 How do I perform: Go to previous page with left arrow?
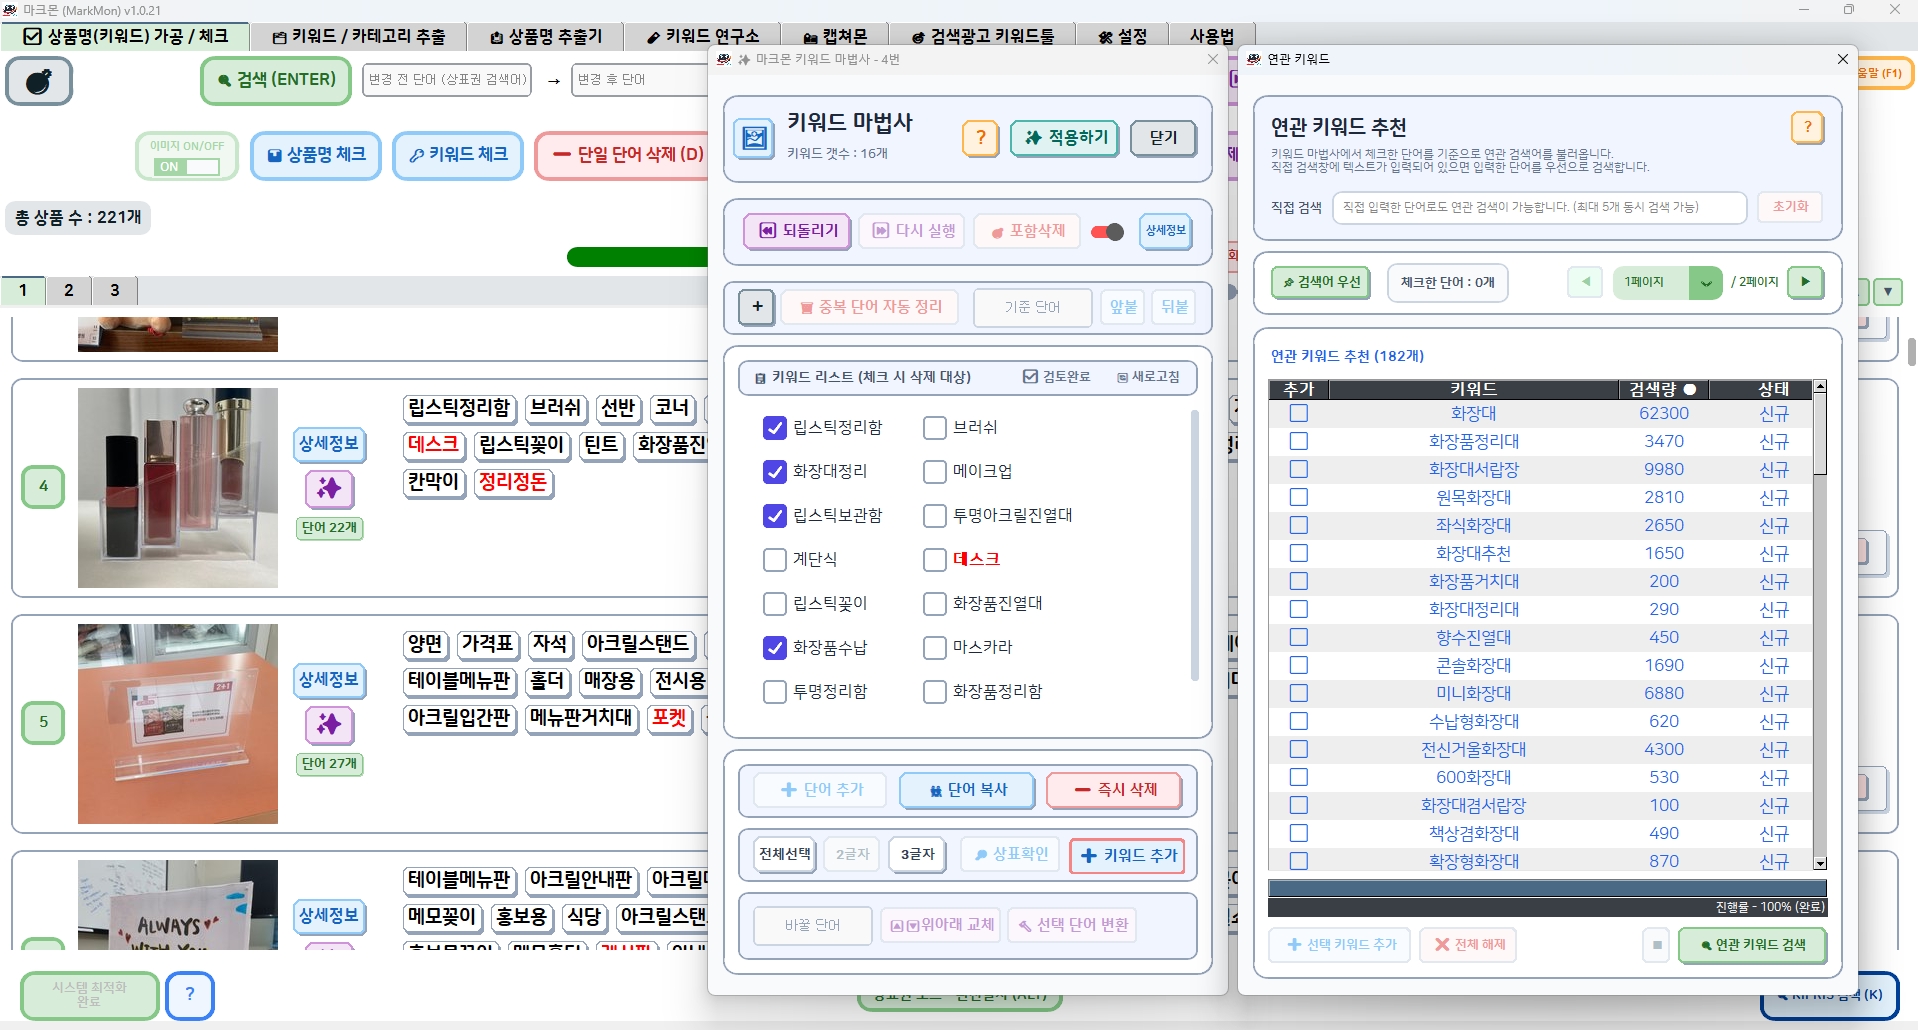[x=1585, y=282]
